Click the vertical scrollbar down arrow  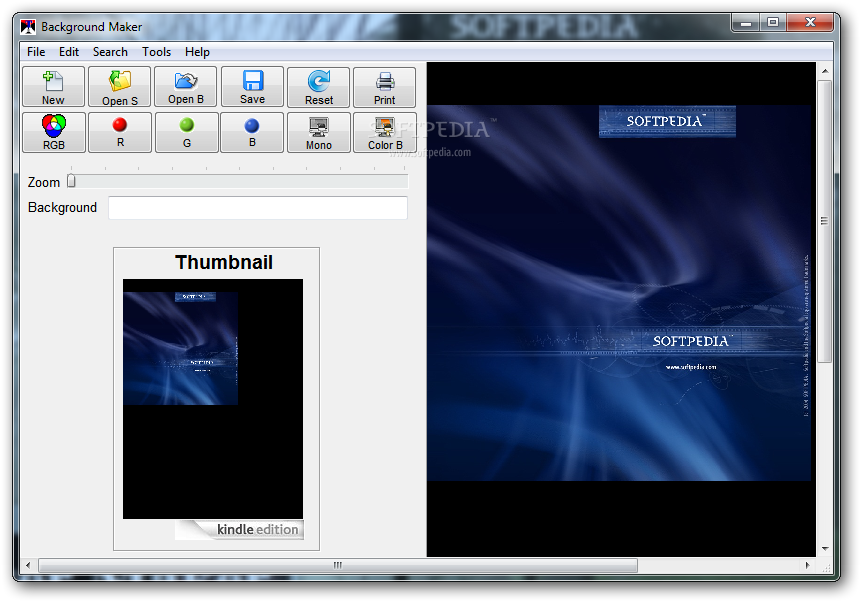[x=825, y=549]
